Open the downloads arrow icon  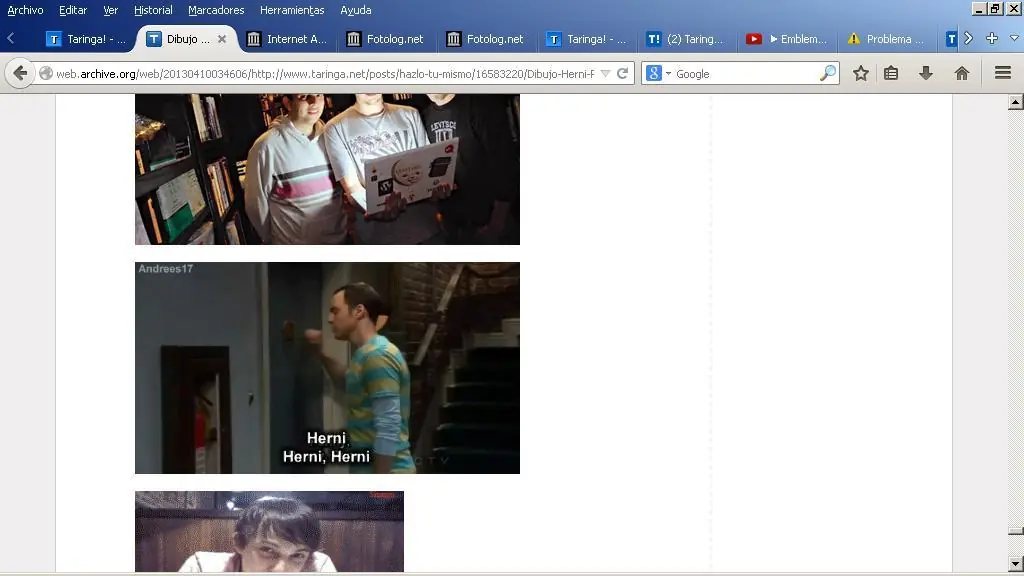coord(925,73)
